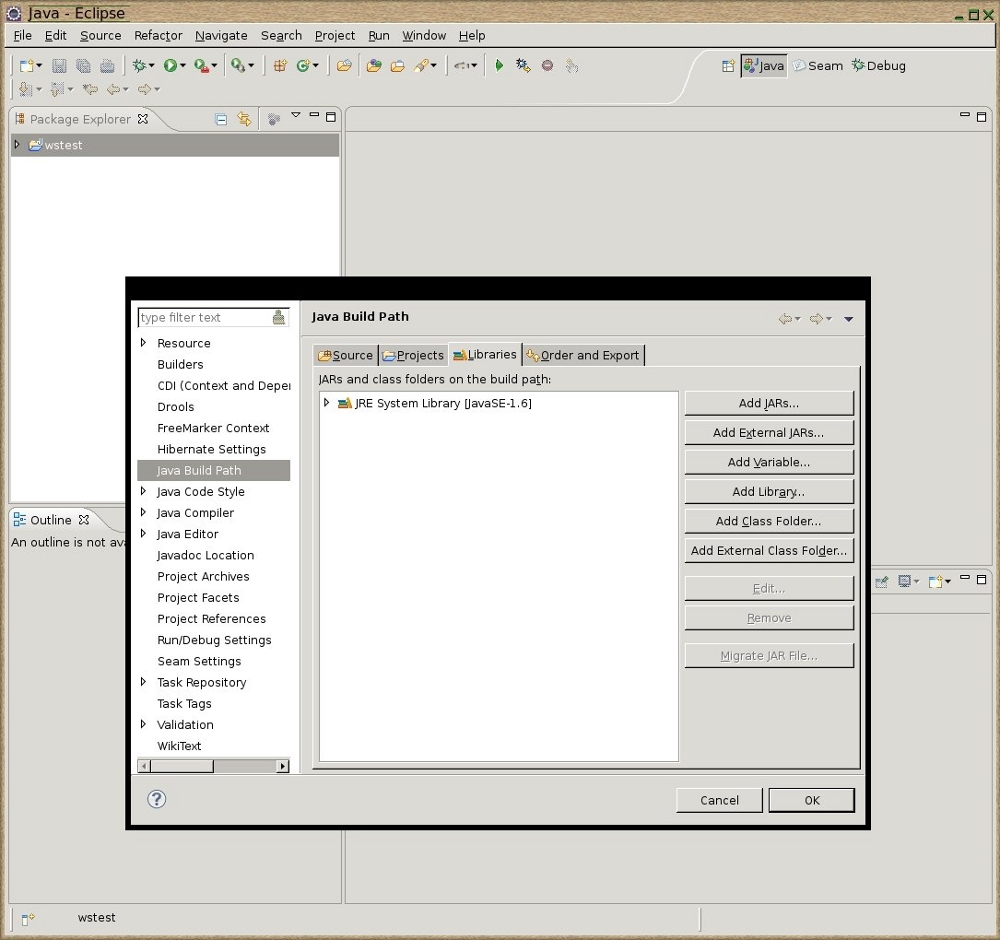The width and height of the screenshot is (1000, 940).
Task: Open the Refactor menu
Action: pyautogui.click(x=158, y=35)
